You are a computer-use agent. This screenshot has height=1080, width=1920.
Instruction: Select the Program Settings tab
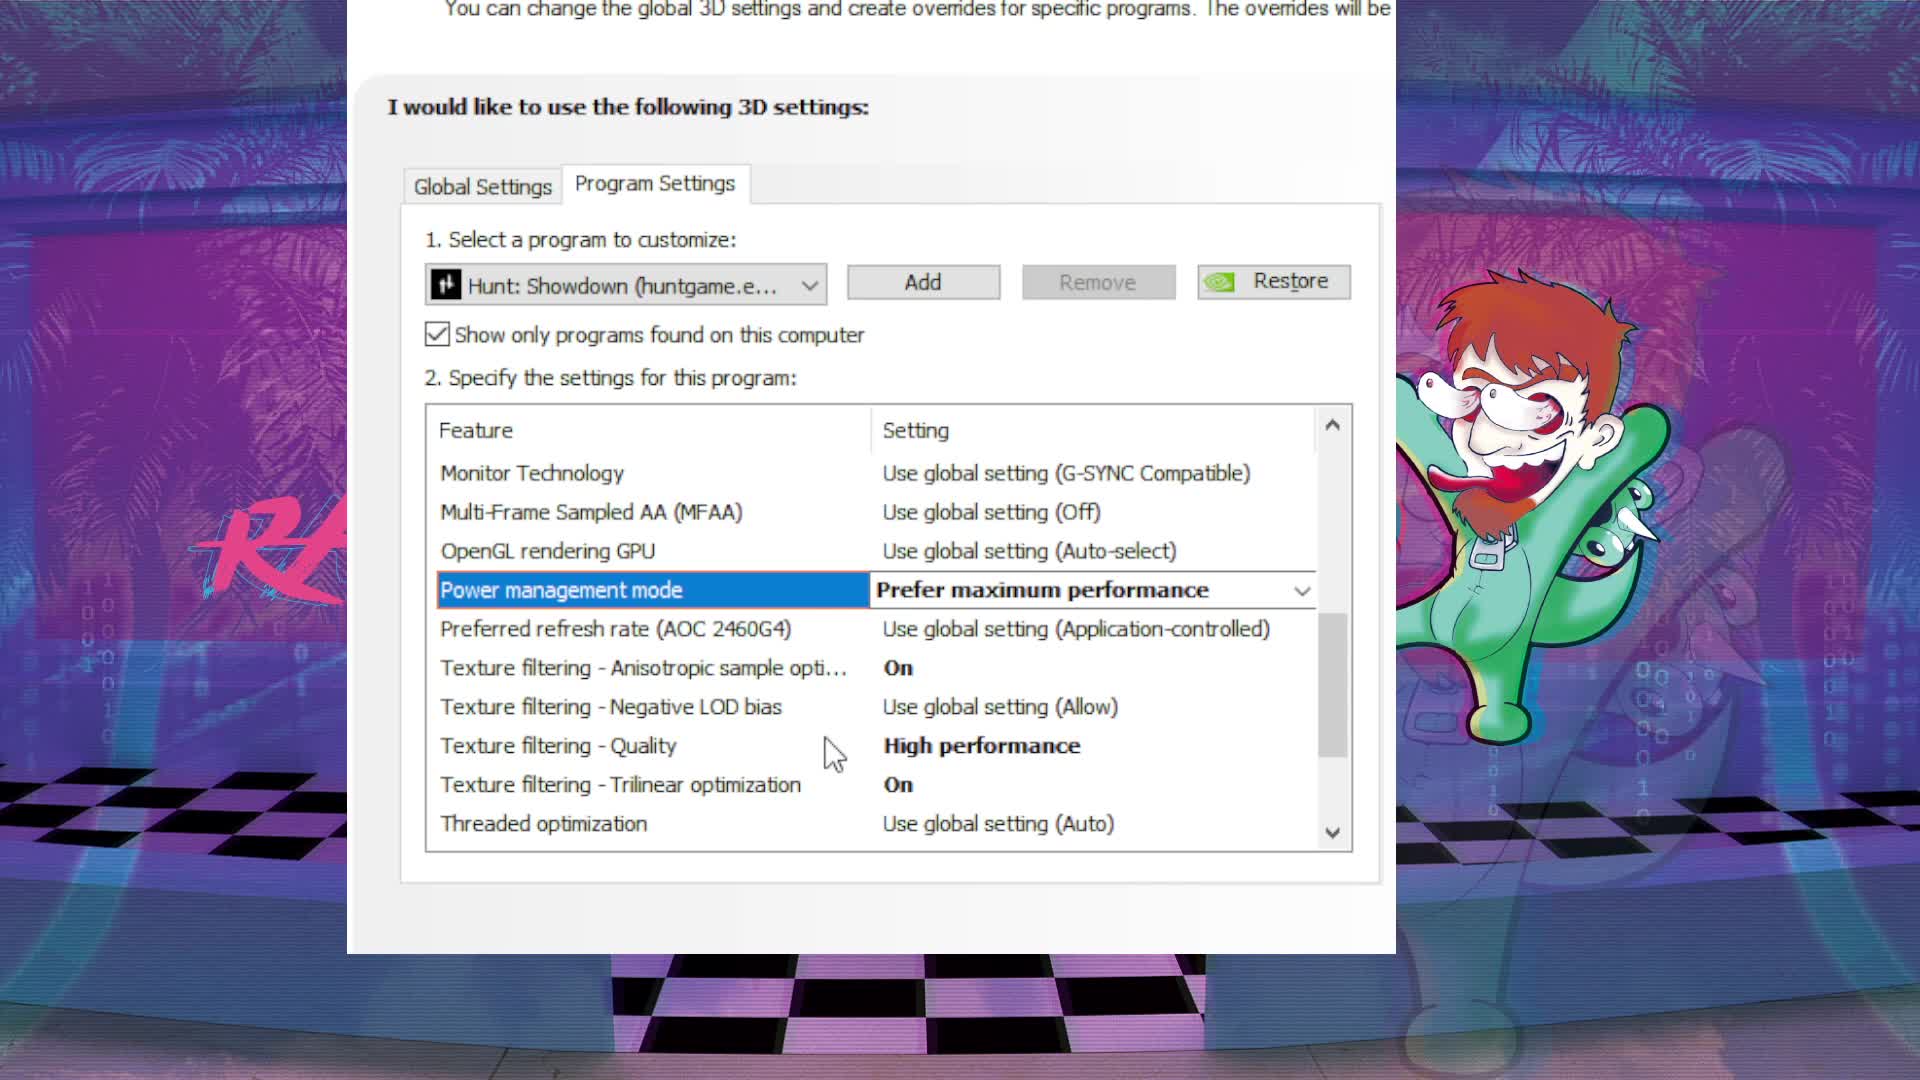click(x=655, y=184)
